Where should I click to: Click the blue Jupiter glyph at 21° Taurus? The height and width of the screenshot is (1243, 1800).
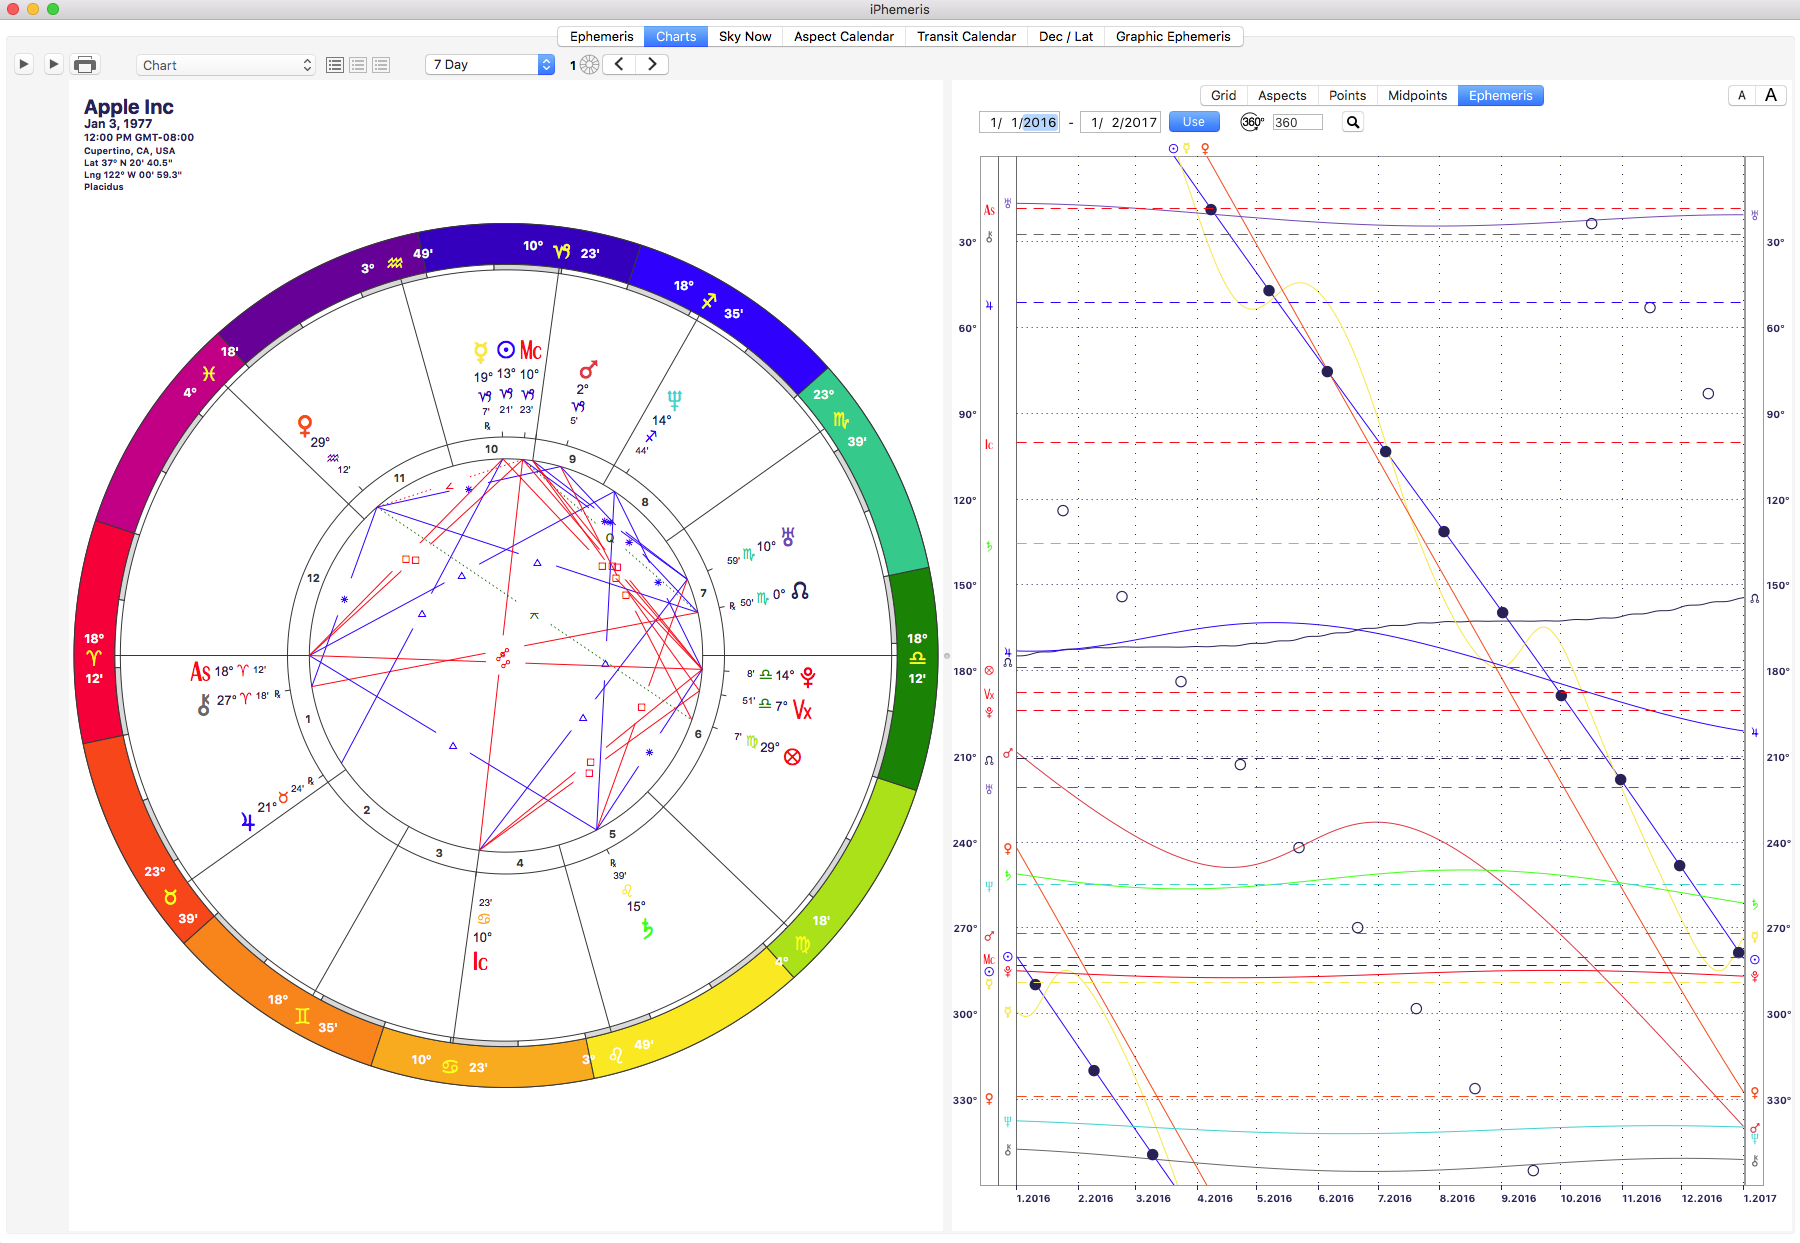248,822
